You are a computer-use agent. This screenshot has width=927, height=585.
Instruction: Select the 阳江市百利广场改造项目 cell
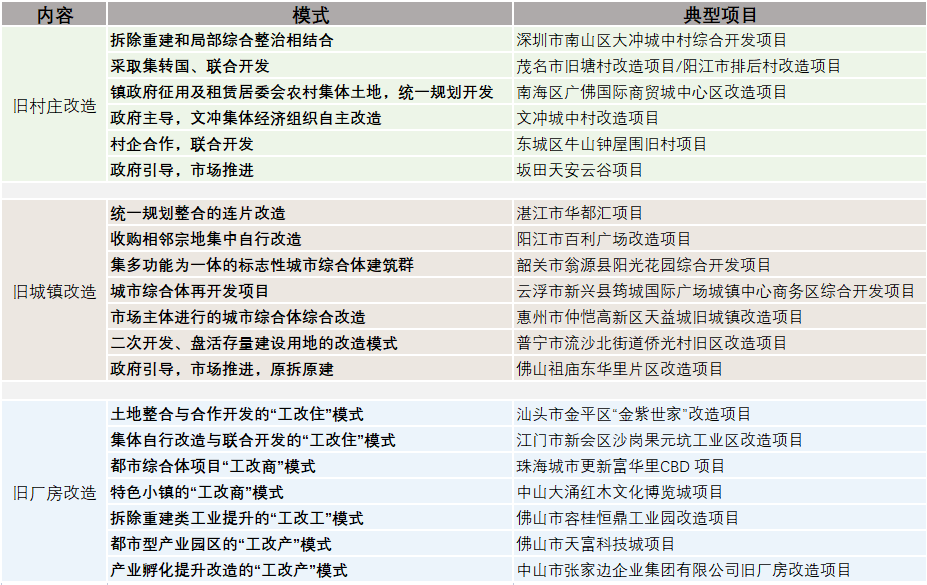pyautogui.click(x=603, y=239)
